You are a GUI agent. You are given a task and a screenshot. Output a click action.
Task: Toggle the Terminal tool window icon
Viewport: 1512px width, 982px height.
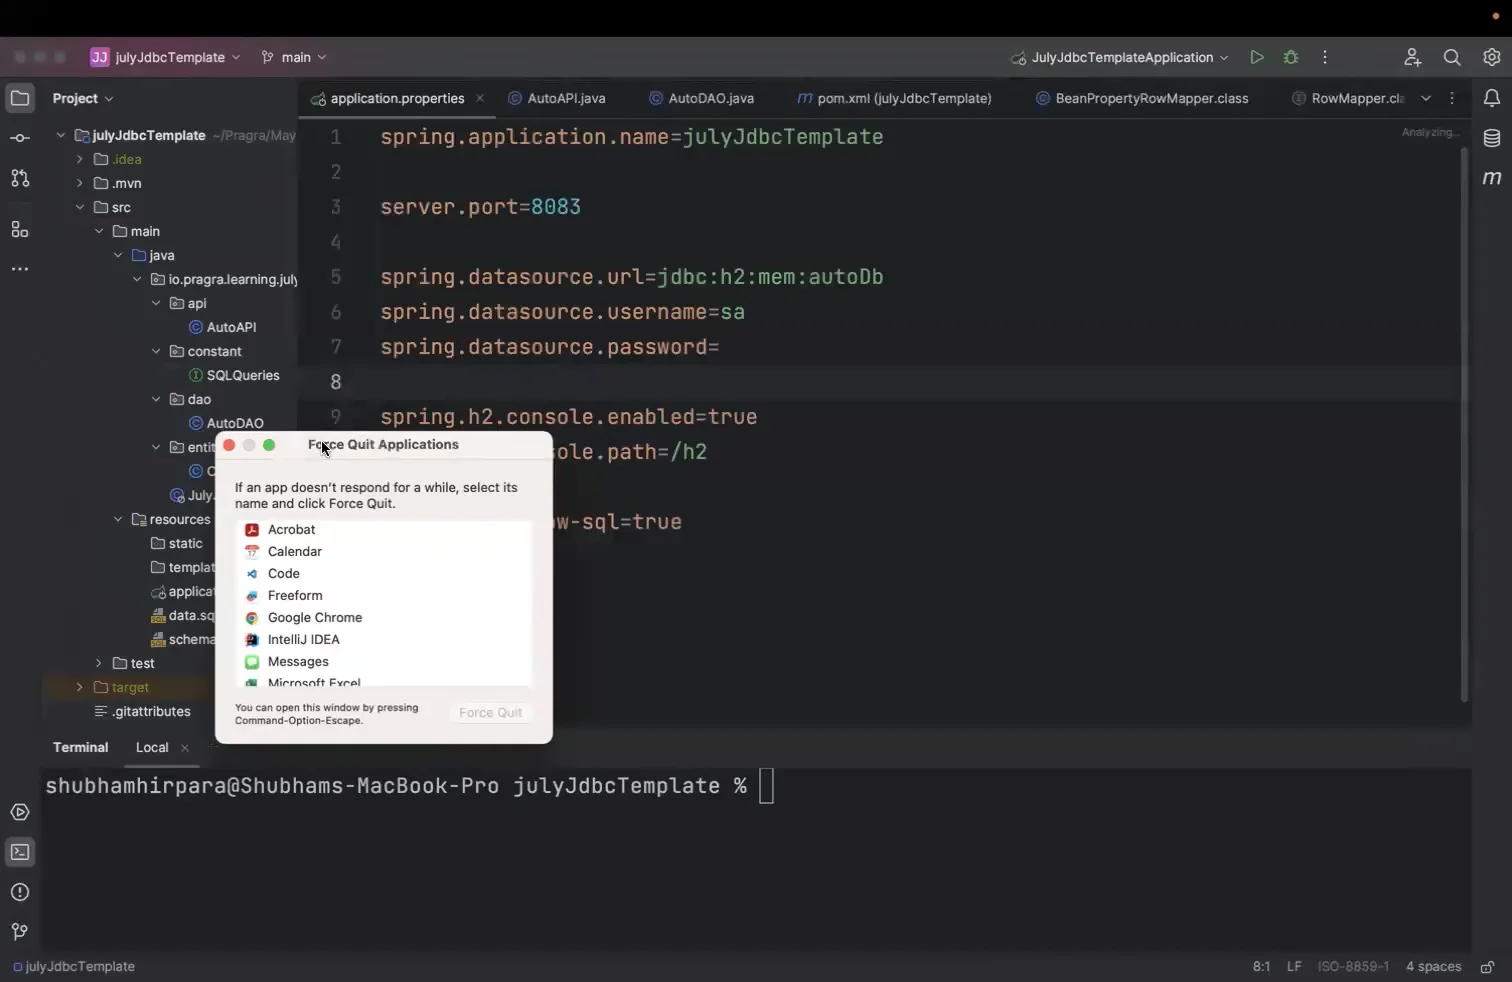(20, 852)
